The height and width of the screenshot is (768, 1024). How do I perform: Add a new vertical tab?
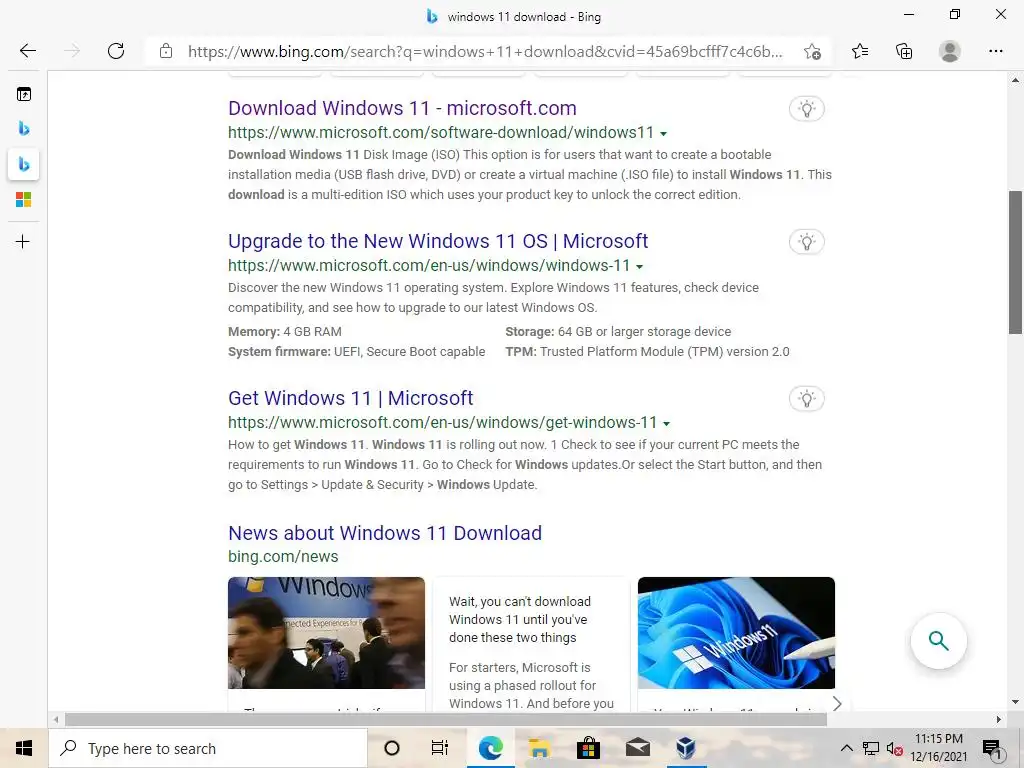click(23, 242)
